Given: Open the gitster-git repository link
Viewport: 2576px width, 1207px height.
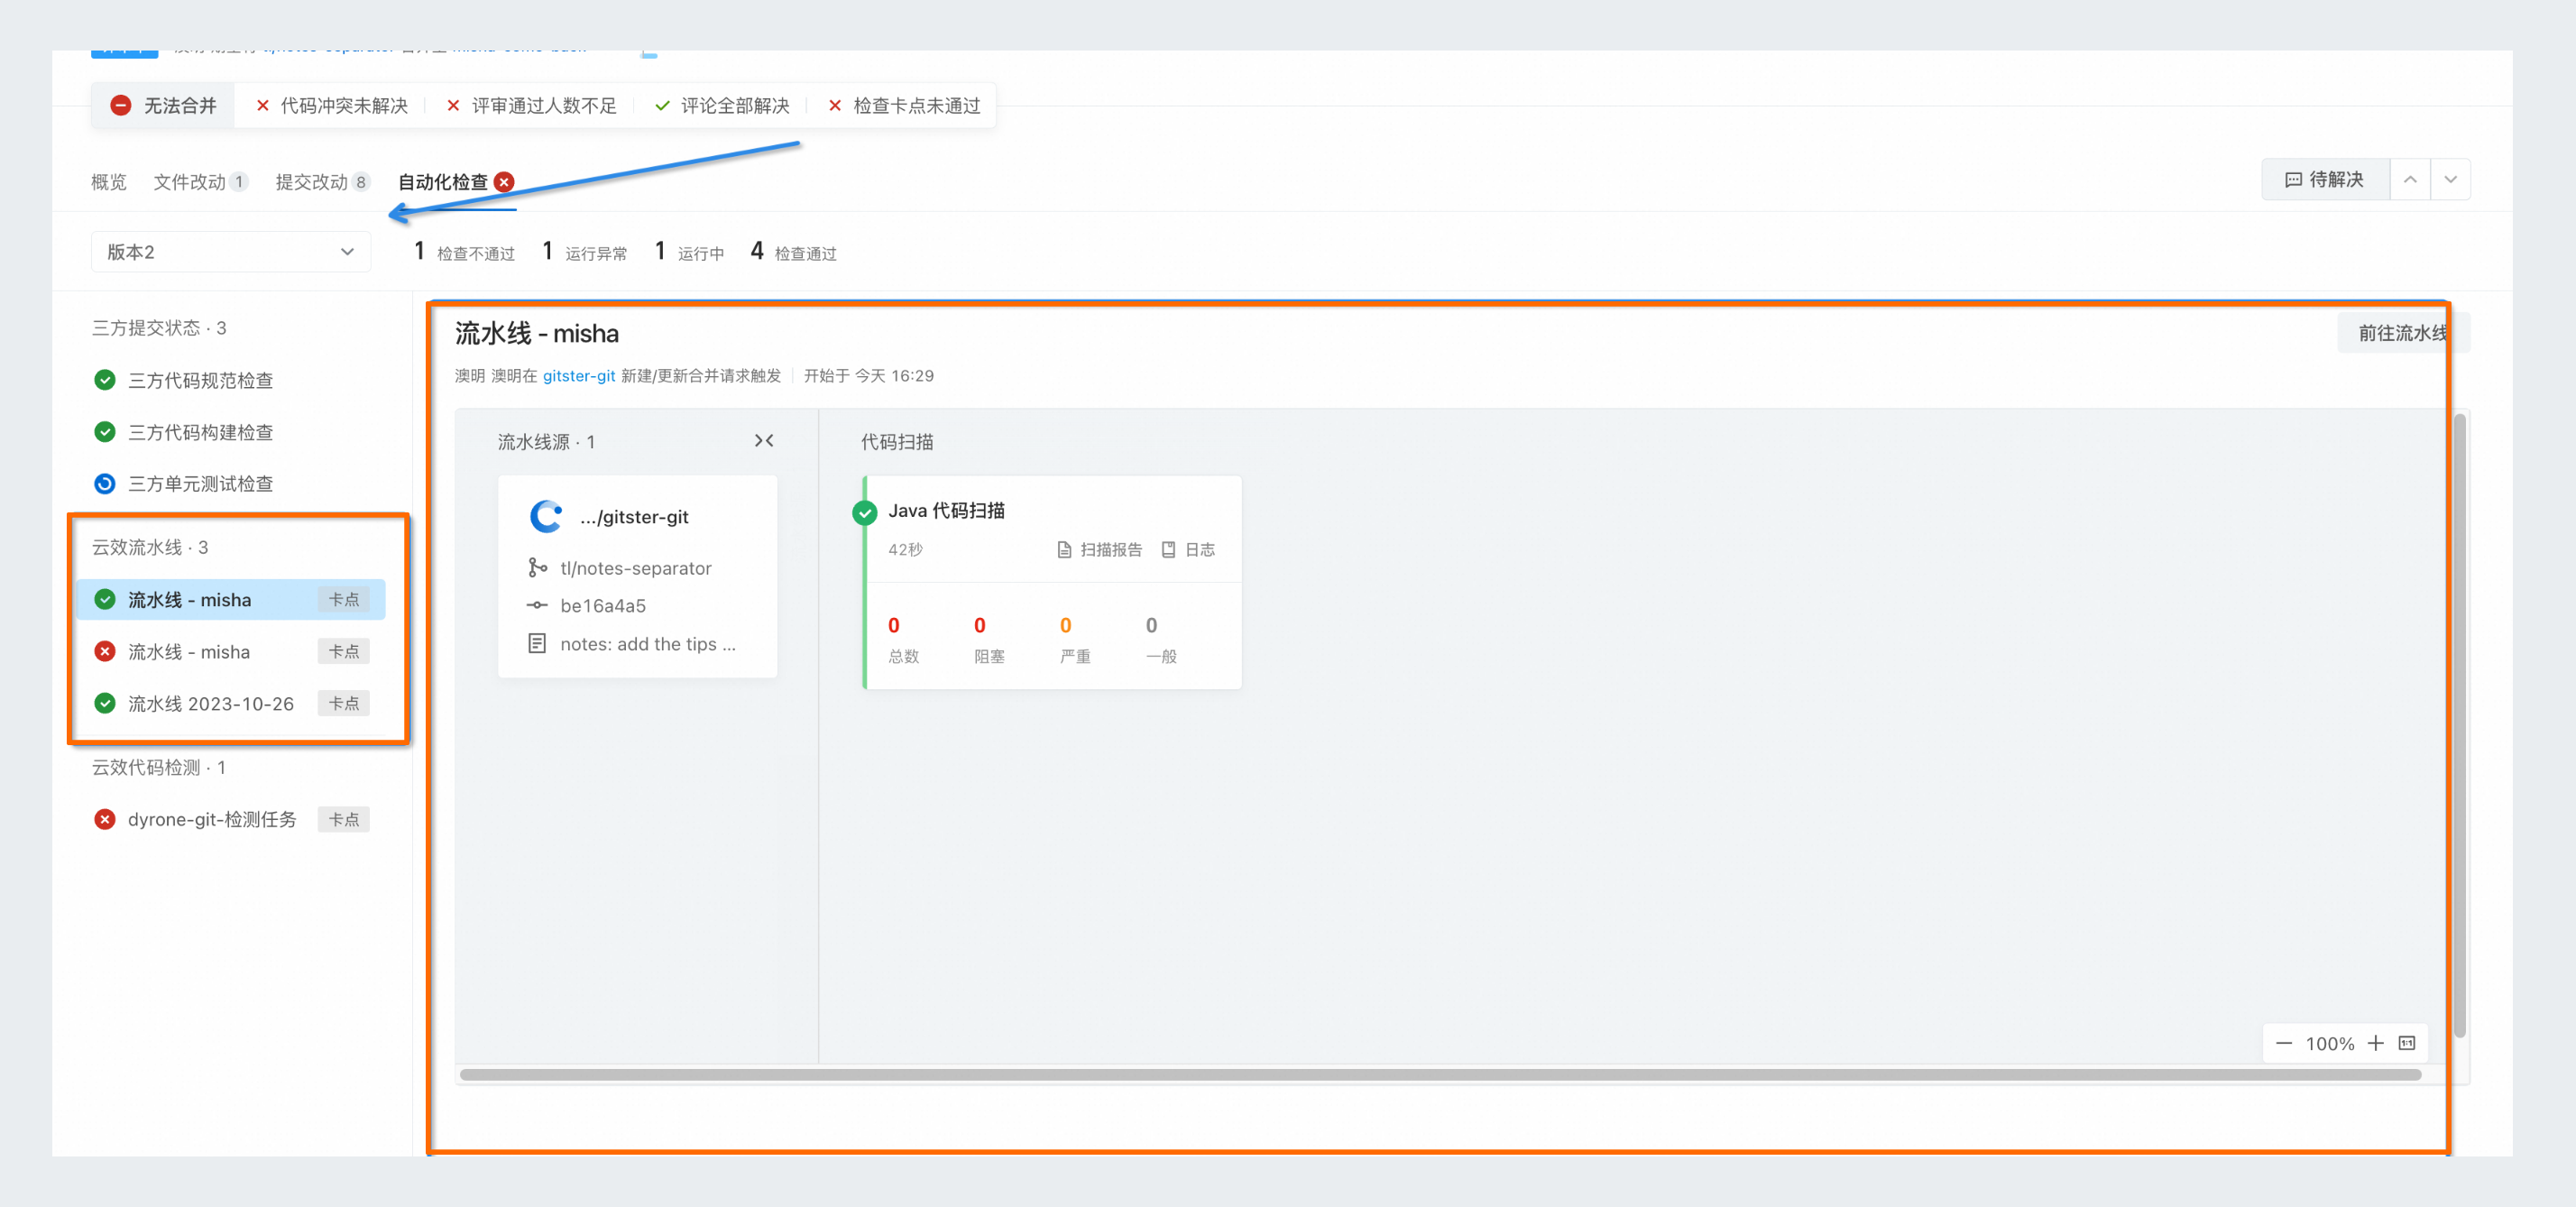Looking at the screenshot, I should 579,376.
